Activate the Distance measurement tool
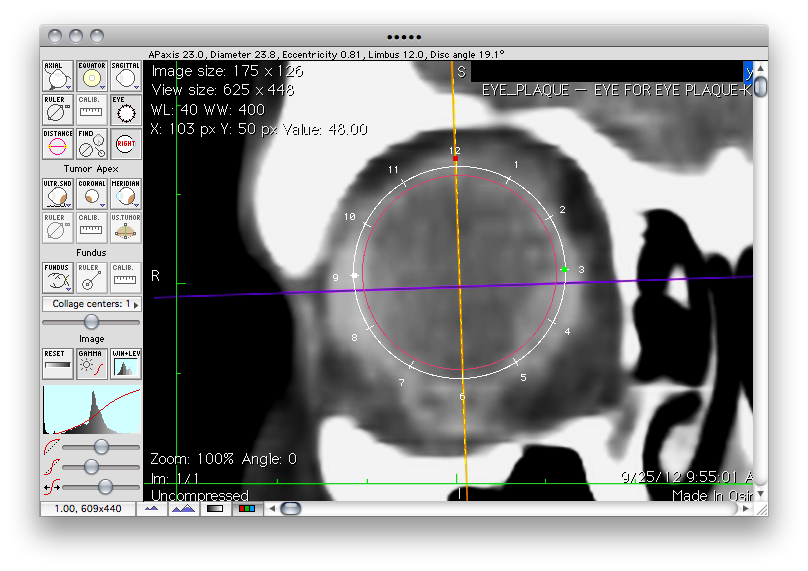This screenshot has width=808, height=571. pos(57,144)
